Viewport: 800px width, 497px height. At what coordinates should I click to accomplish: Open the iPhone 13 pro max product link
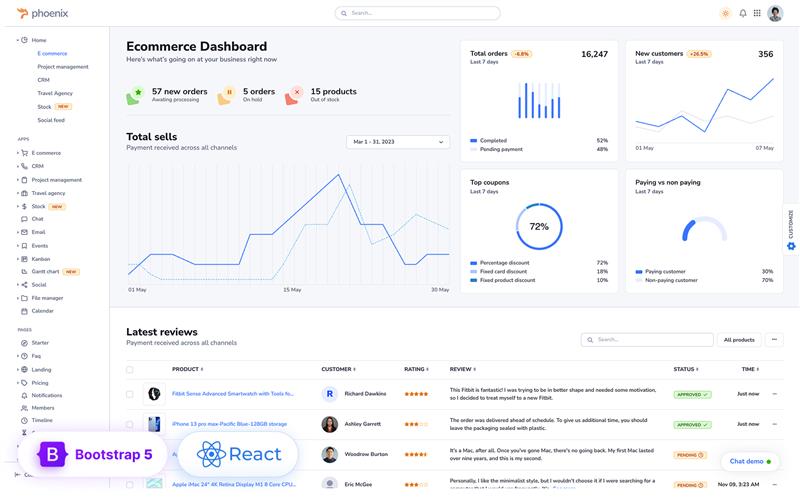[230, 424]
